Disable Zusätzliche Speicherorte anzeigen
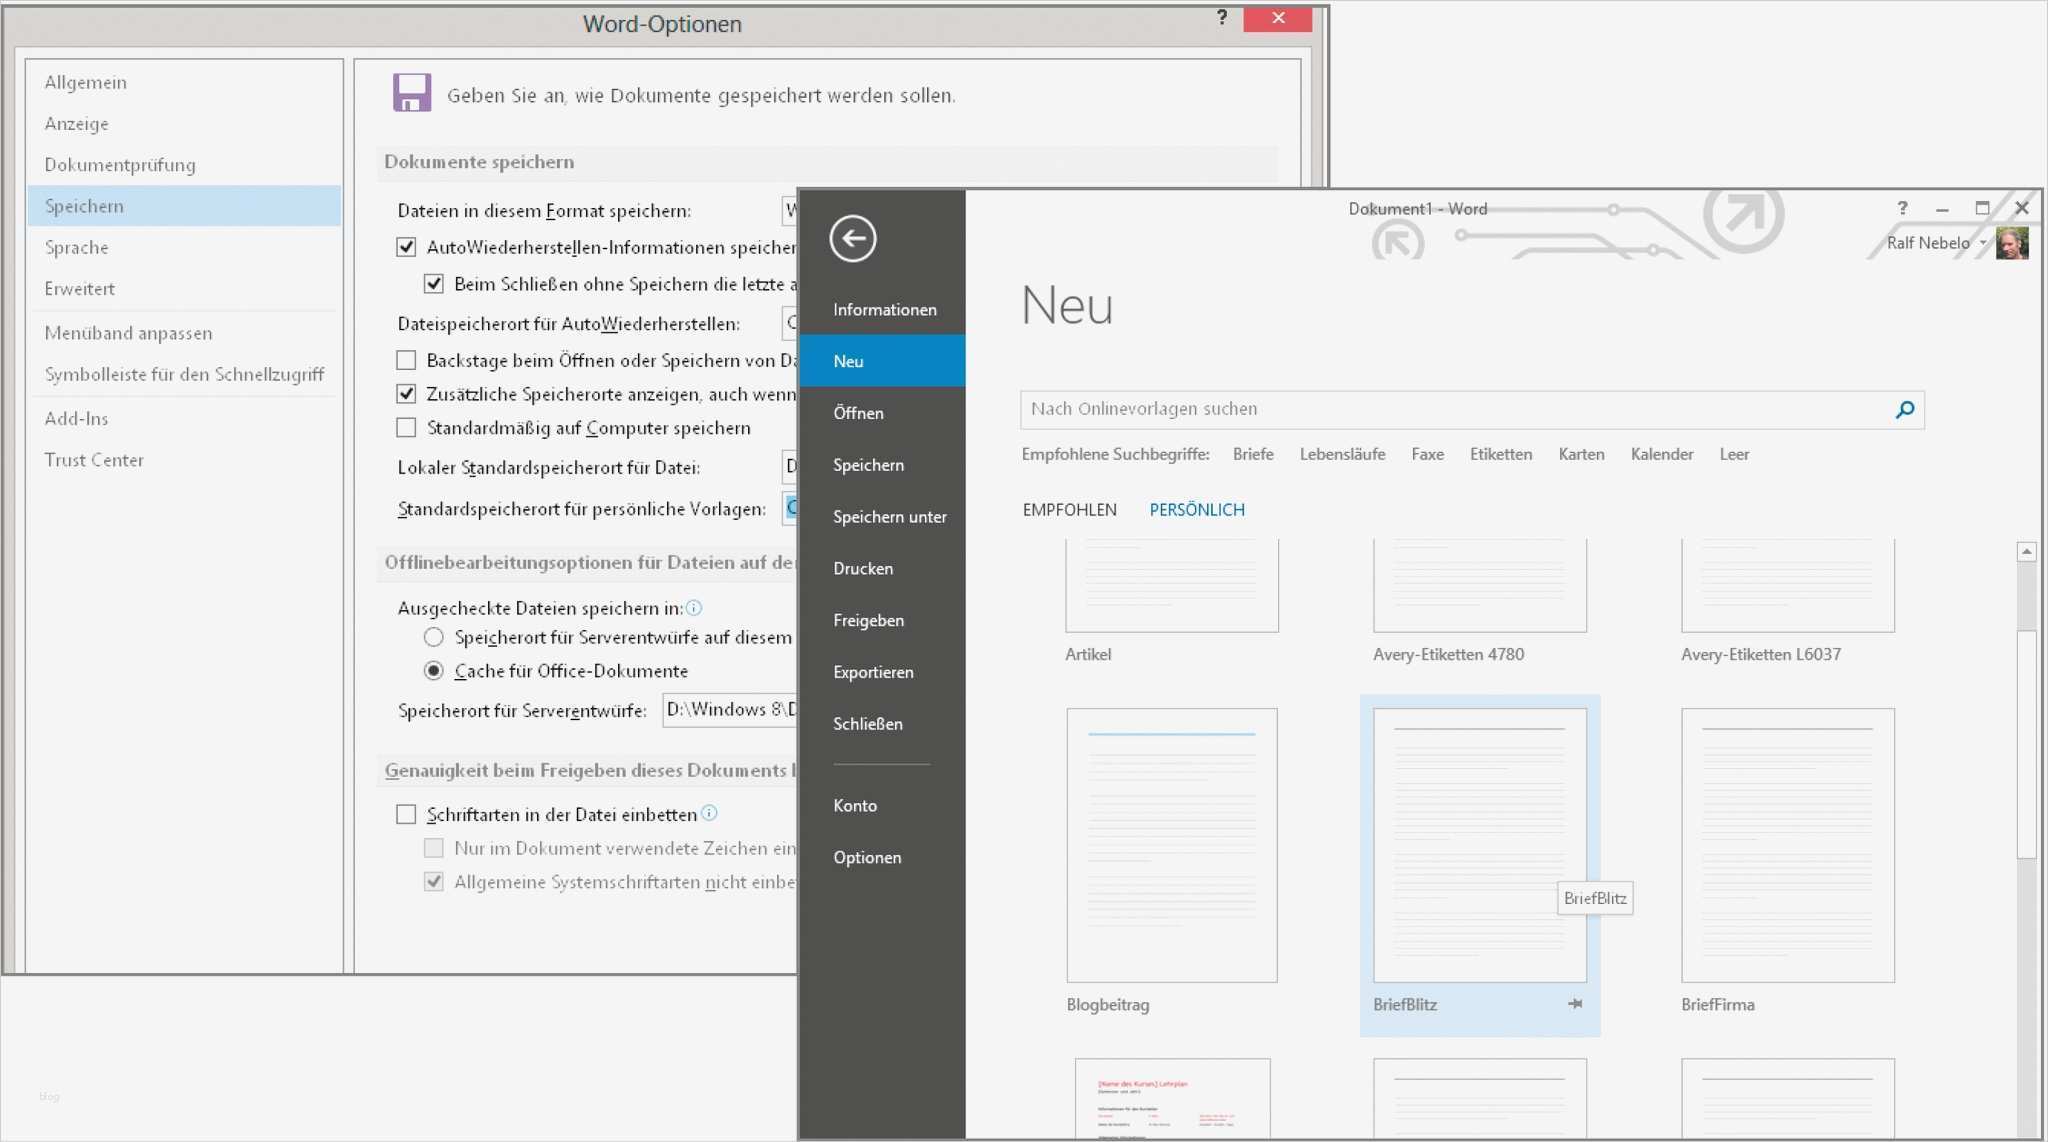This screenshot has height=1142, width=2048. click(406, 393)
